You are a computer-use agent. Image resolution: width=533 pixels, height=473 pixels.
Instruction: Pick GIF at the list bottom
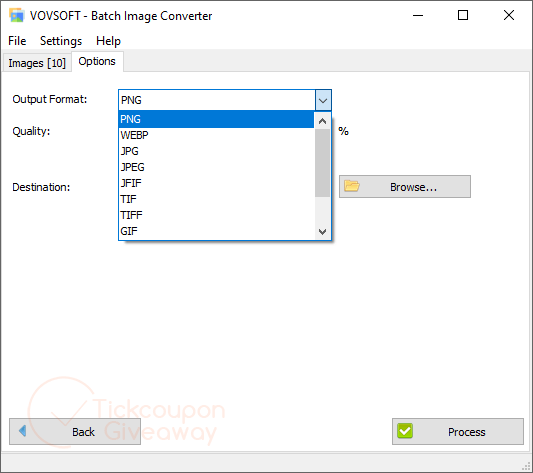[216, 231]
